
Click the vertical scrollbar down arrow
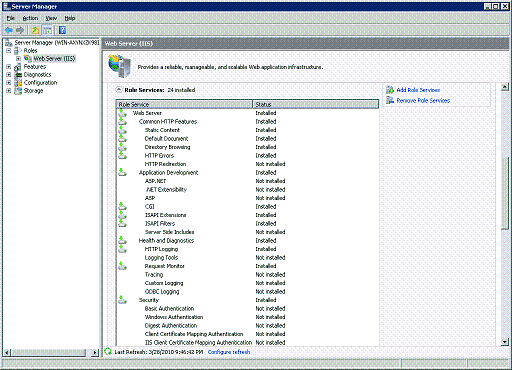(504, 342)
